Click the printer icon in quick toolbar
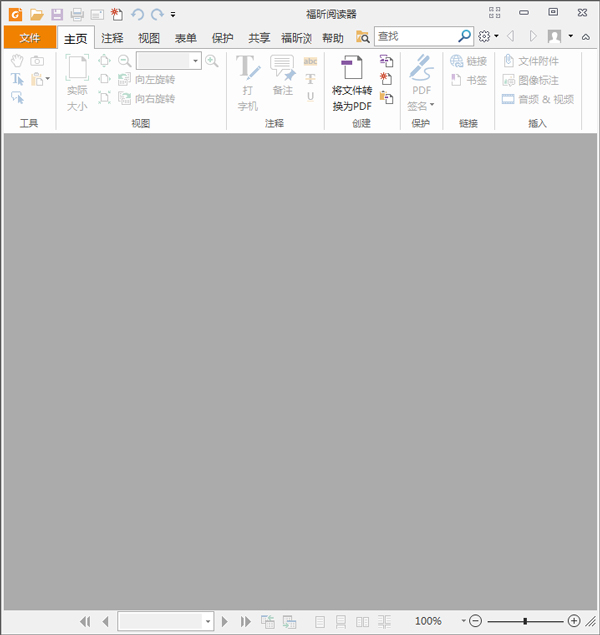Image resolution: width=600 pixels, height=635 pixels. [x=77, y=15]
